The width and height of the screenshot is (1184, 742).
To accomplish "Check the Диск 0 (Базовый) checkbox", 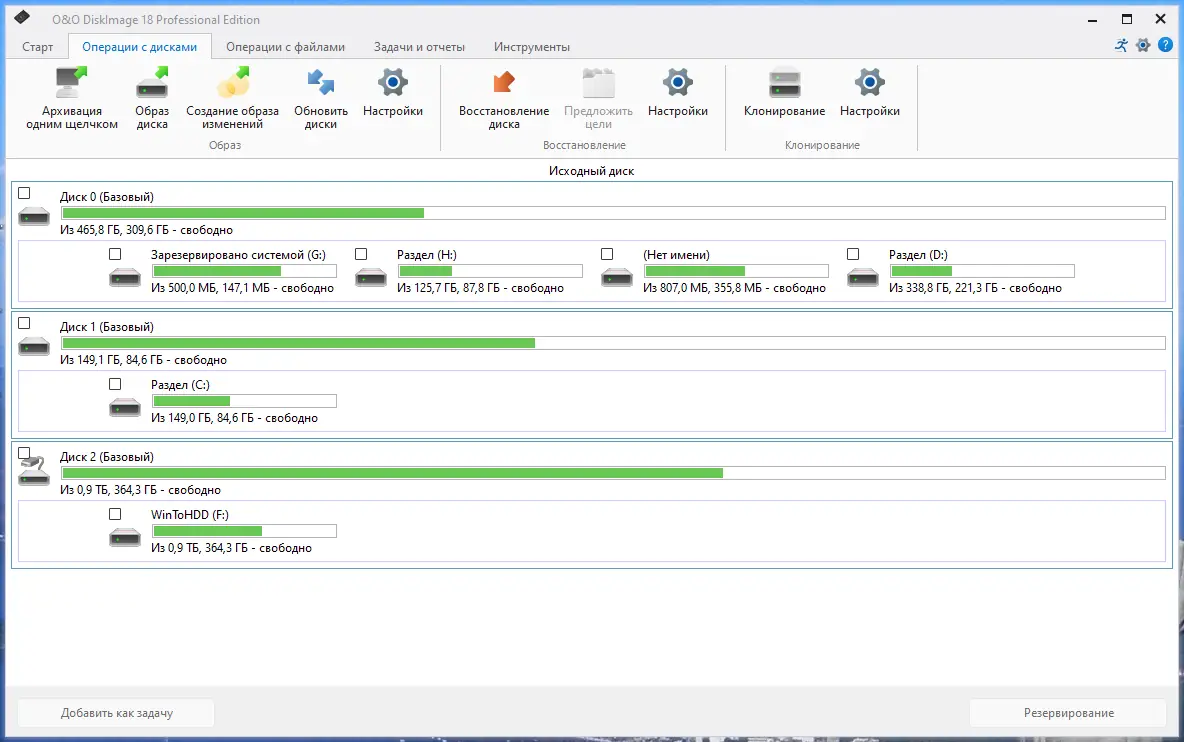I will click(x=24, y=193).
